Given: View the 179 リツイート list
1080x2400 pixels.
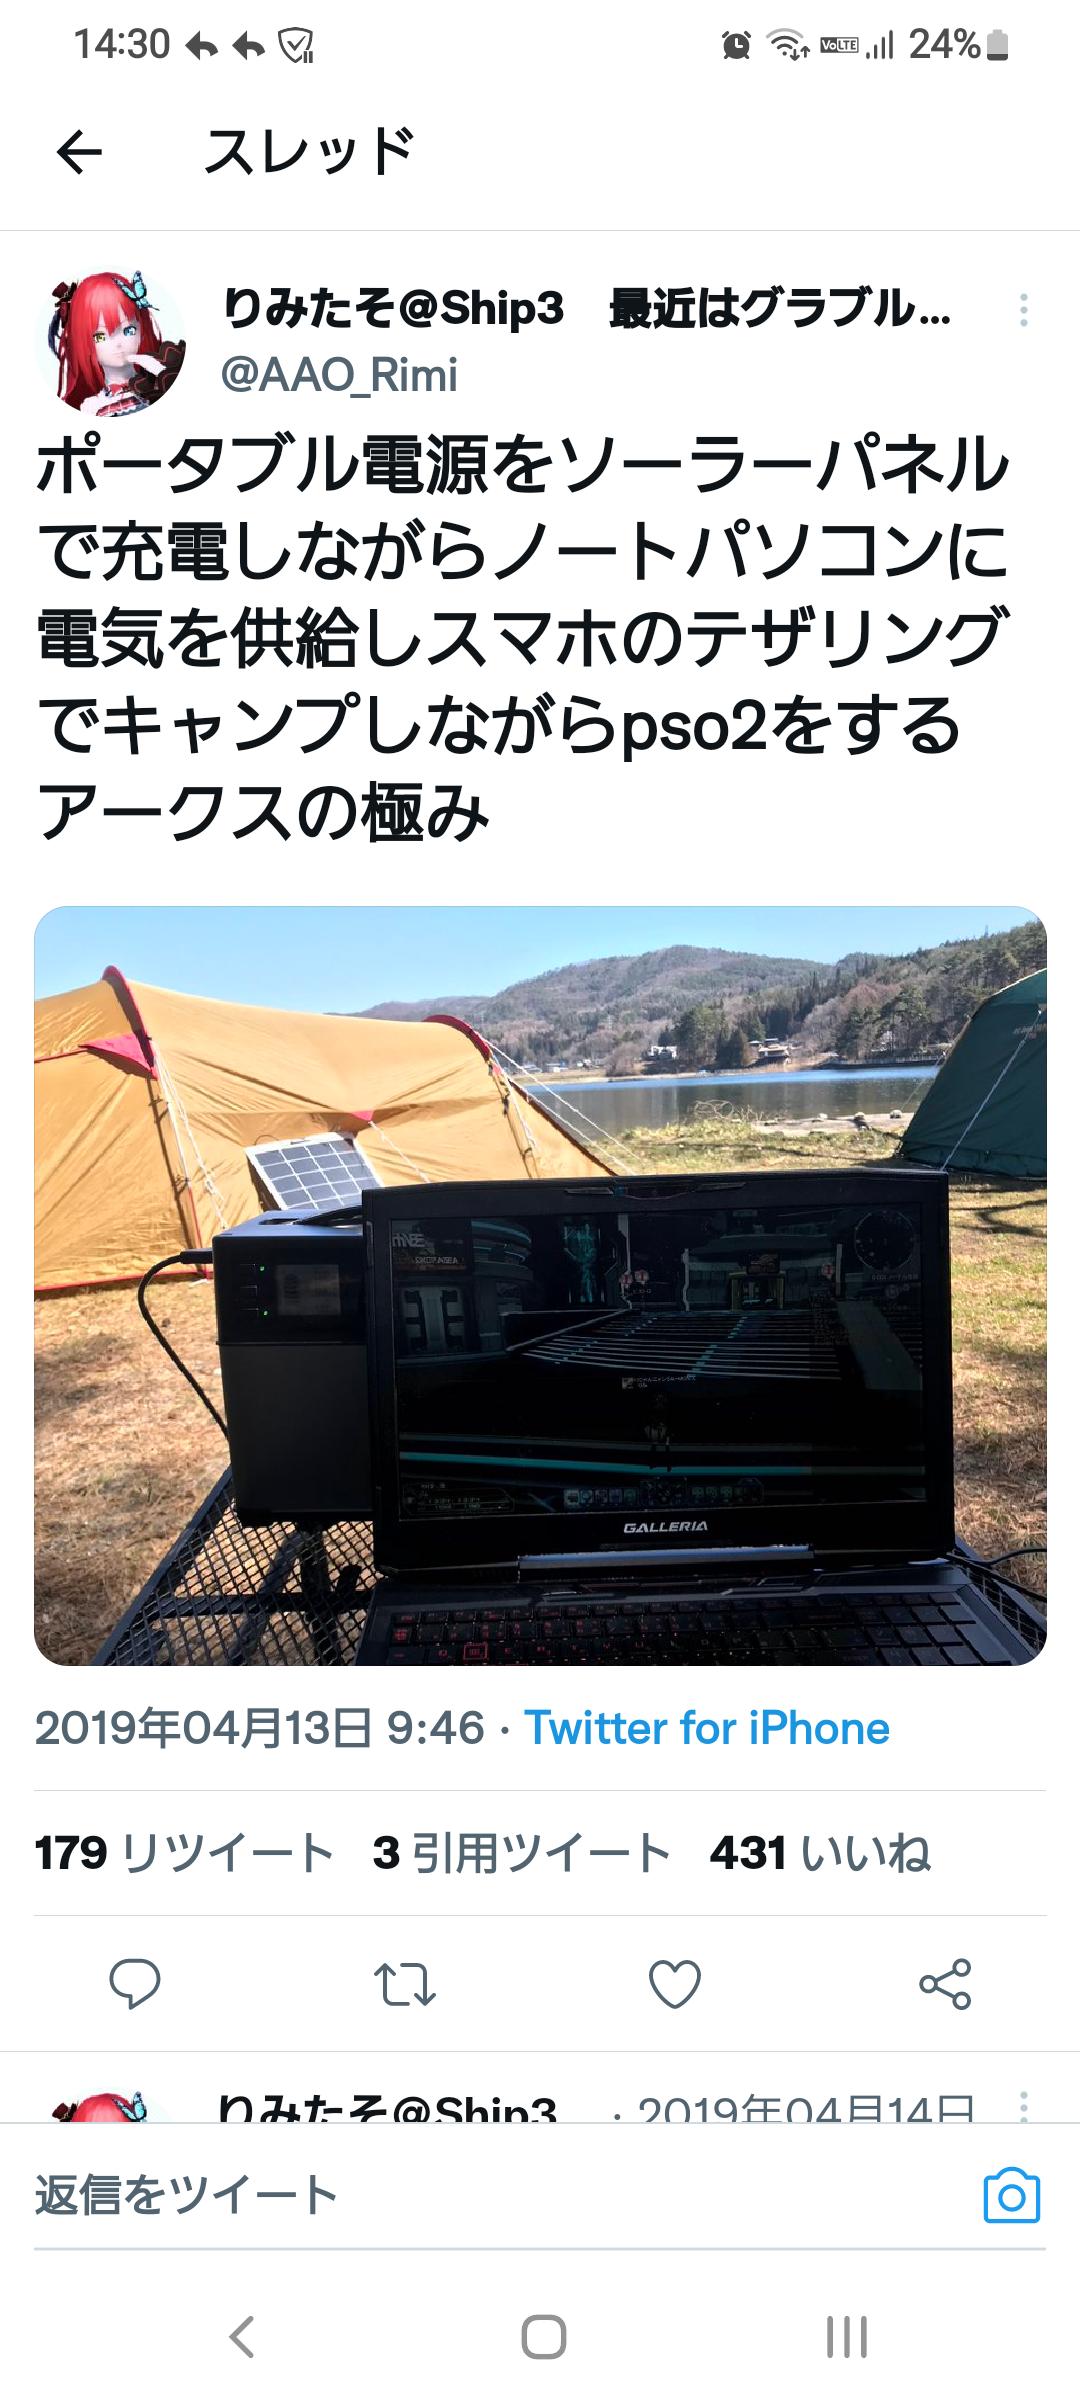Looking at the screenshot, I should click(184, 1853).
